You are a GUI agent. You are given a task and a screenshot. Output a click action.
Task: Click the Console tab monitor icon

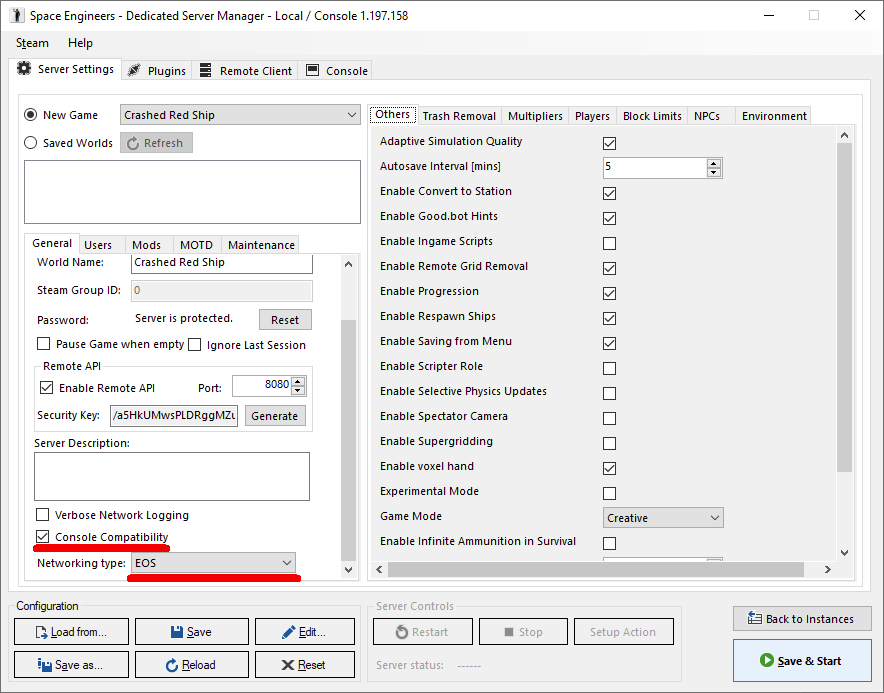(x=312, y=70)
